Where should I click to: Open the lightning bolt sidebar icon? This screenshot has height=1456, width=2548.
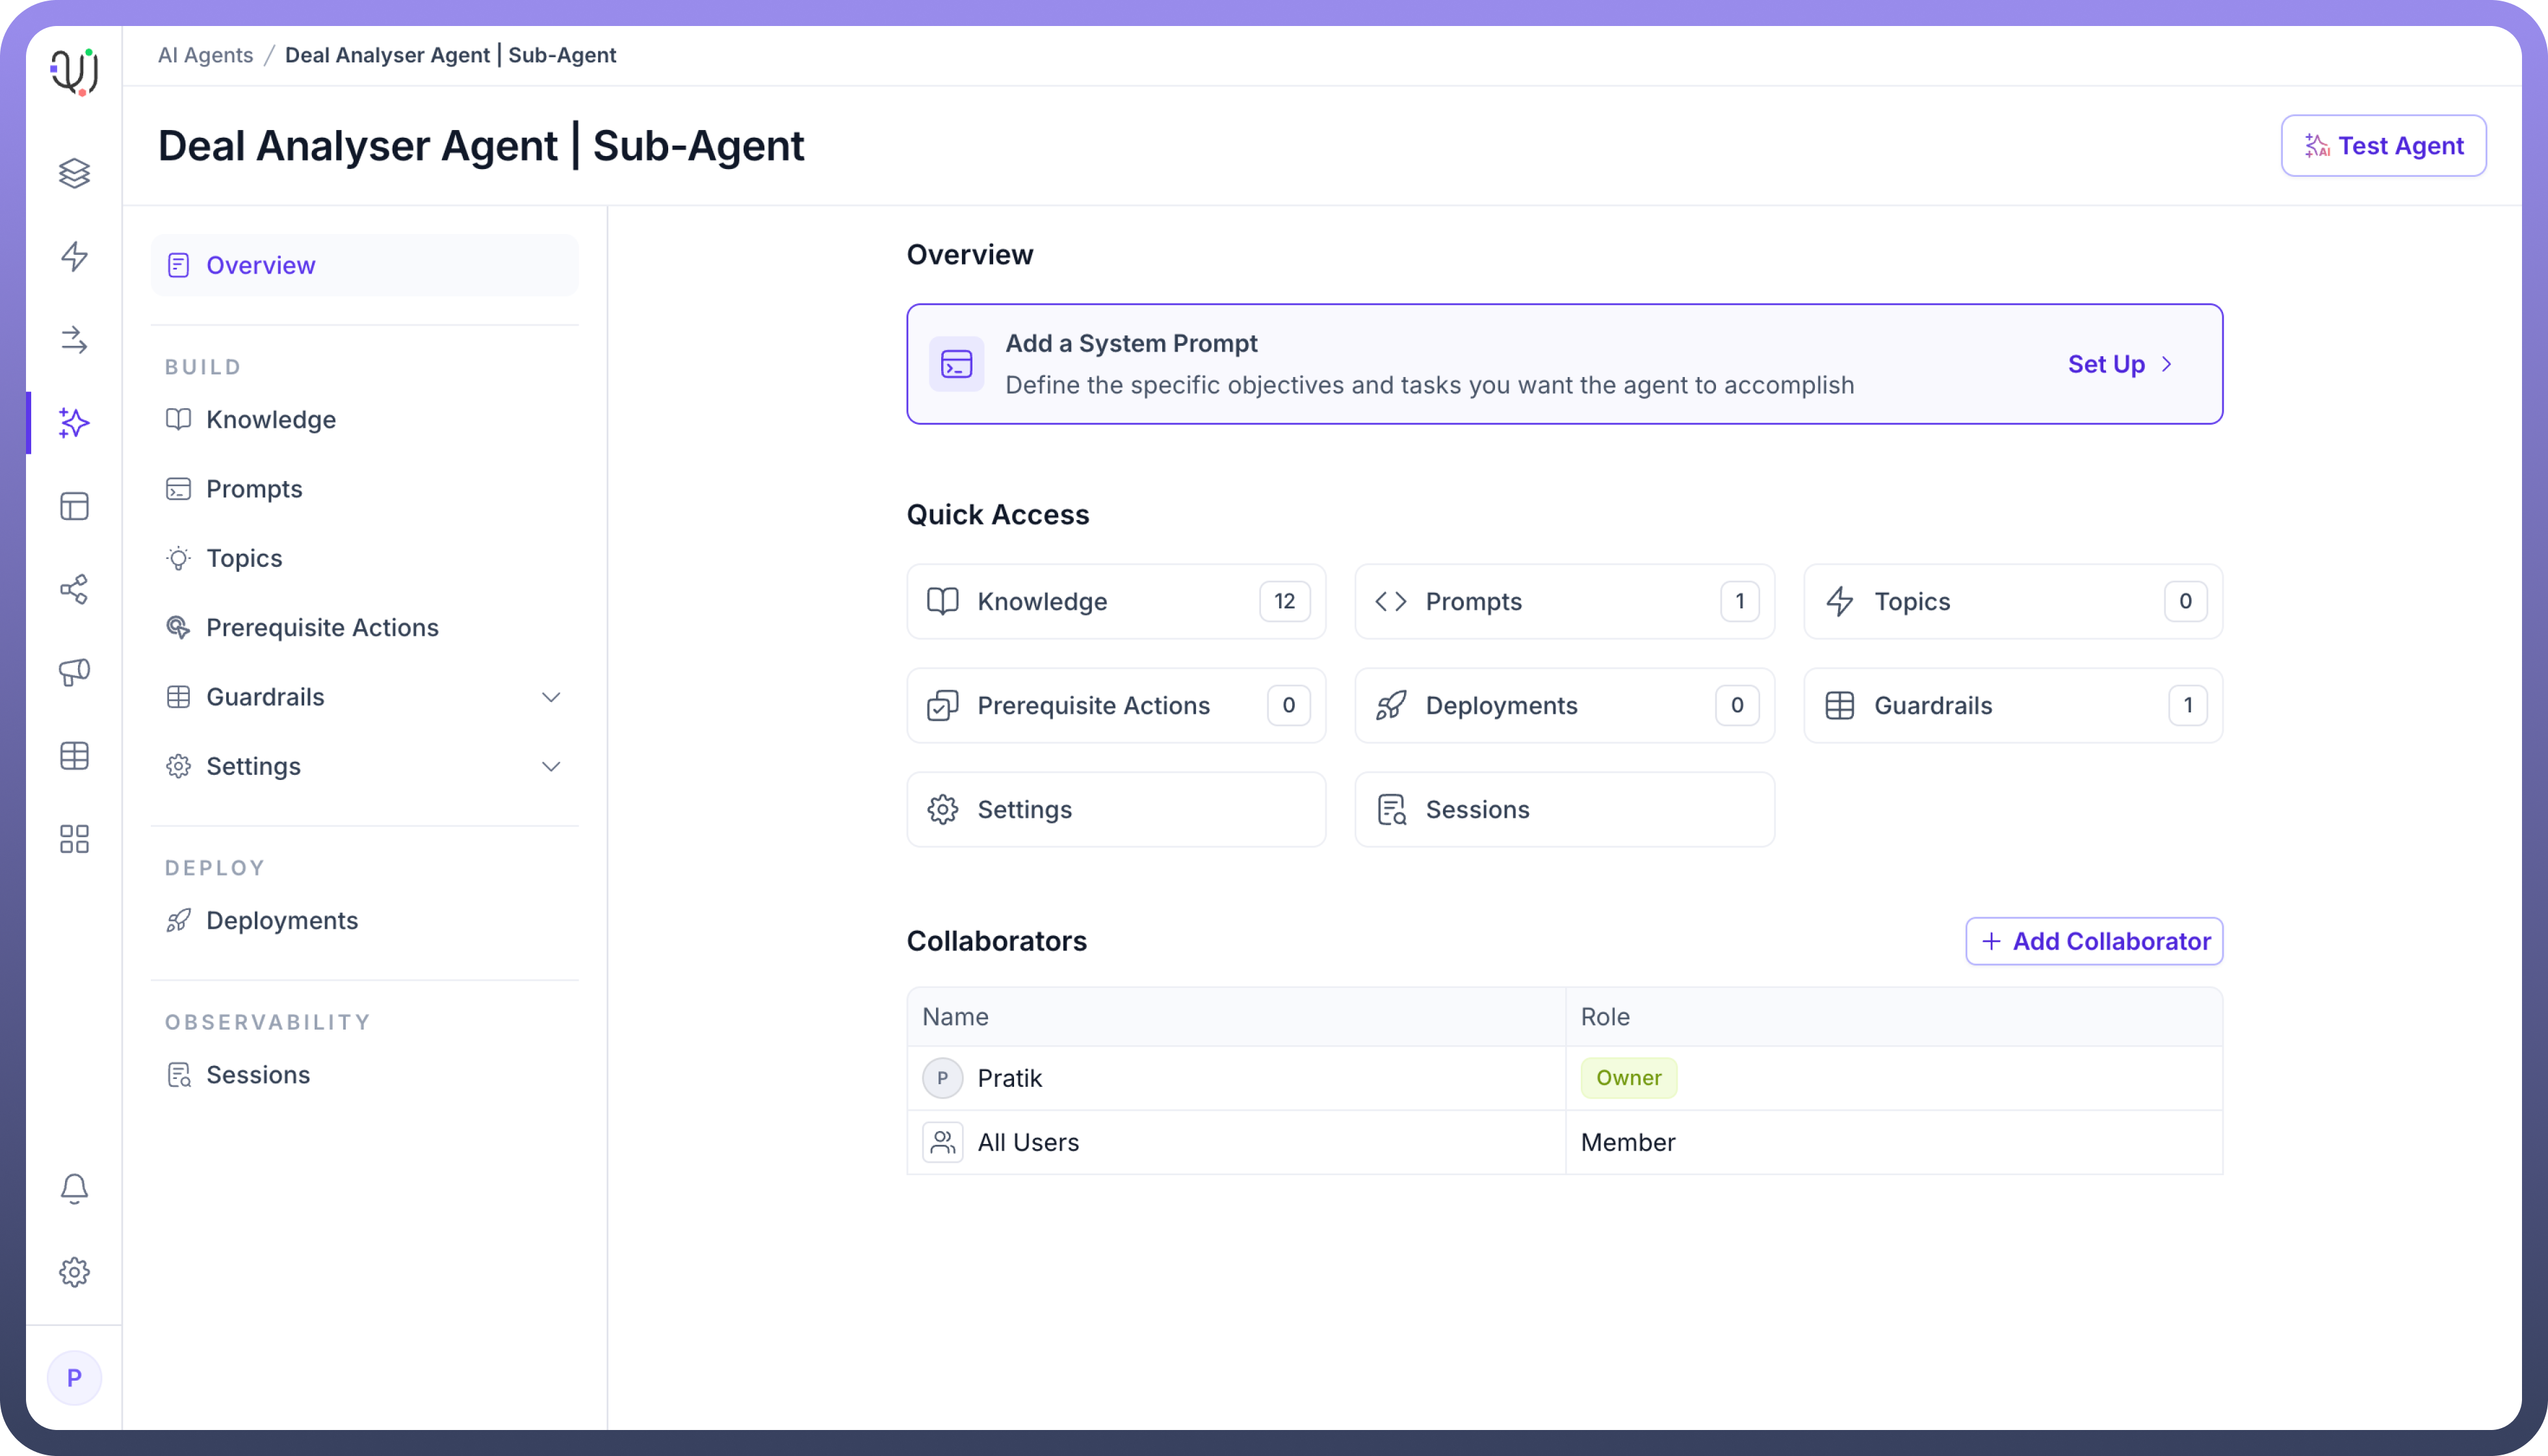pos(74,256)
